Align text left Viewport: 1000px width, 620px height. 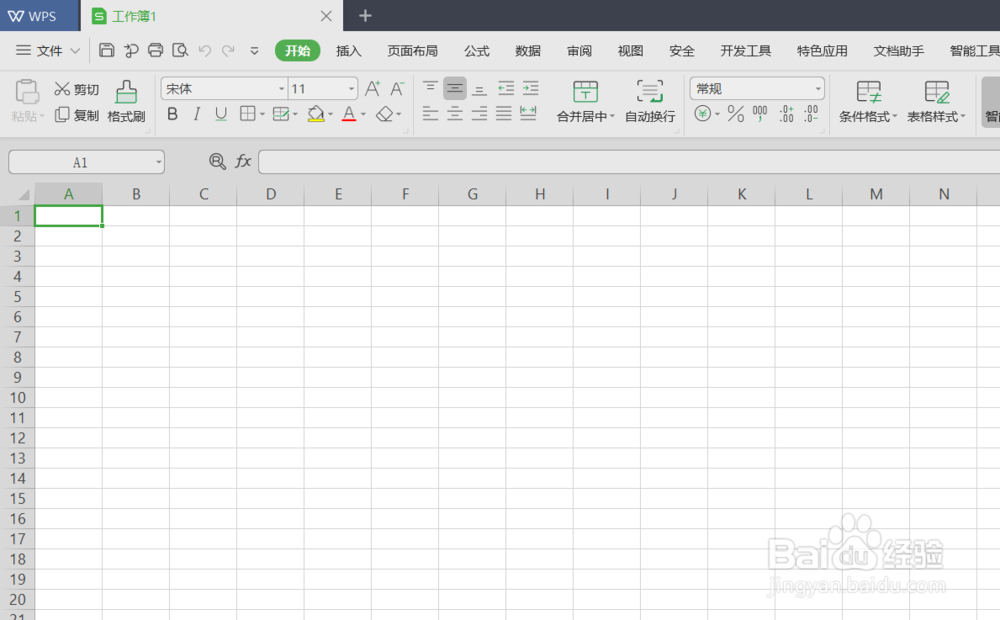click(430, 114)
